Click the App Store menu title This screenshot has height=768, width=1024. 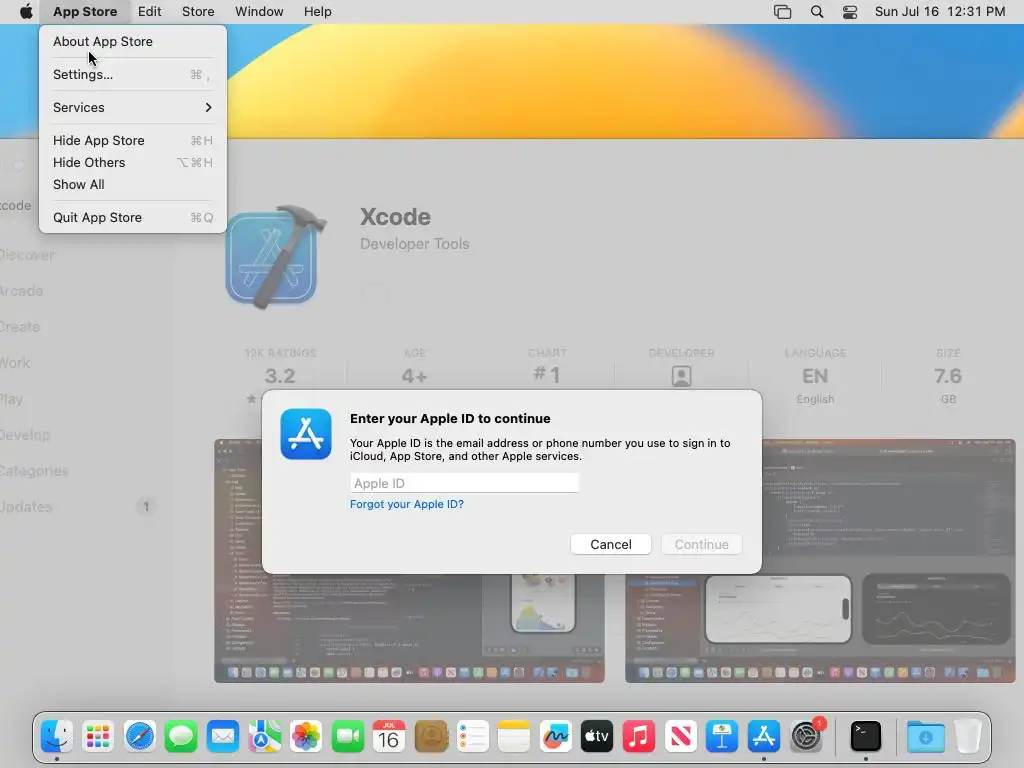pos(85,11)
